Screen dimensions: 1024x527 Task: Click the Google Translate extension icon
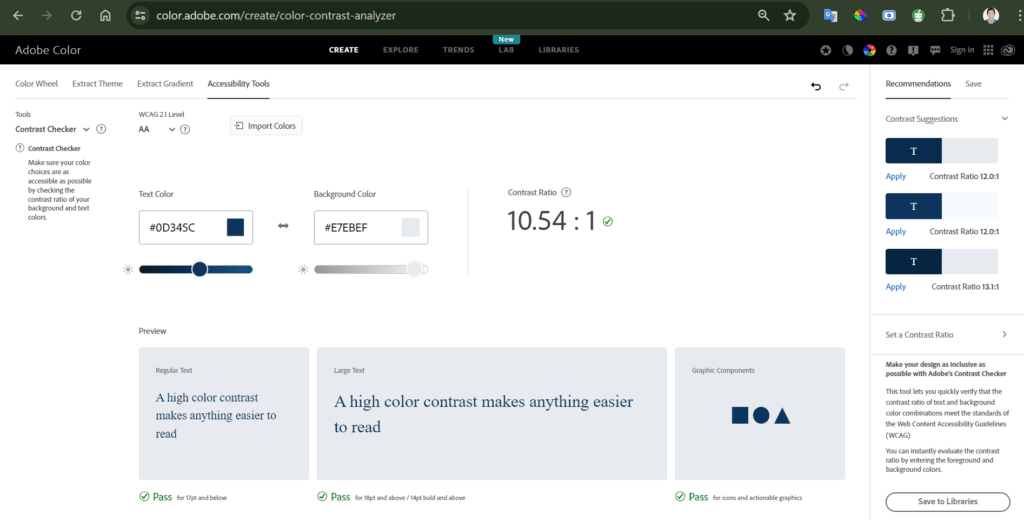tap(831, 16)
